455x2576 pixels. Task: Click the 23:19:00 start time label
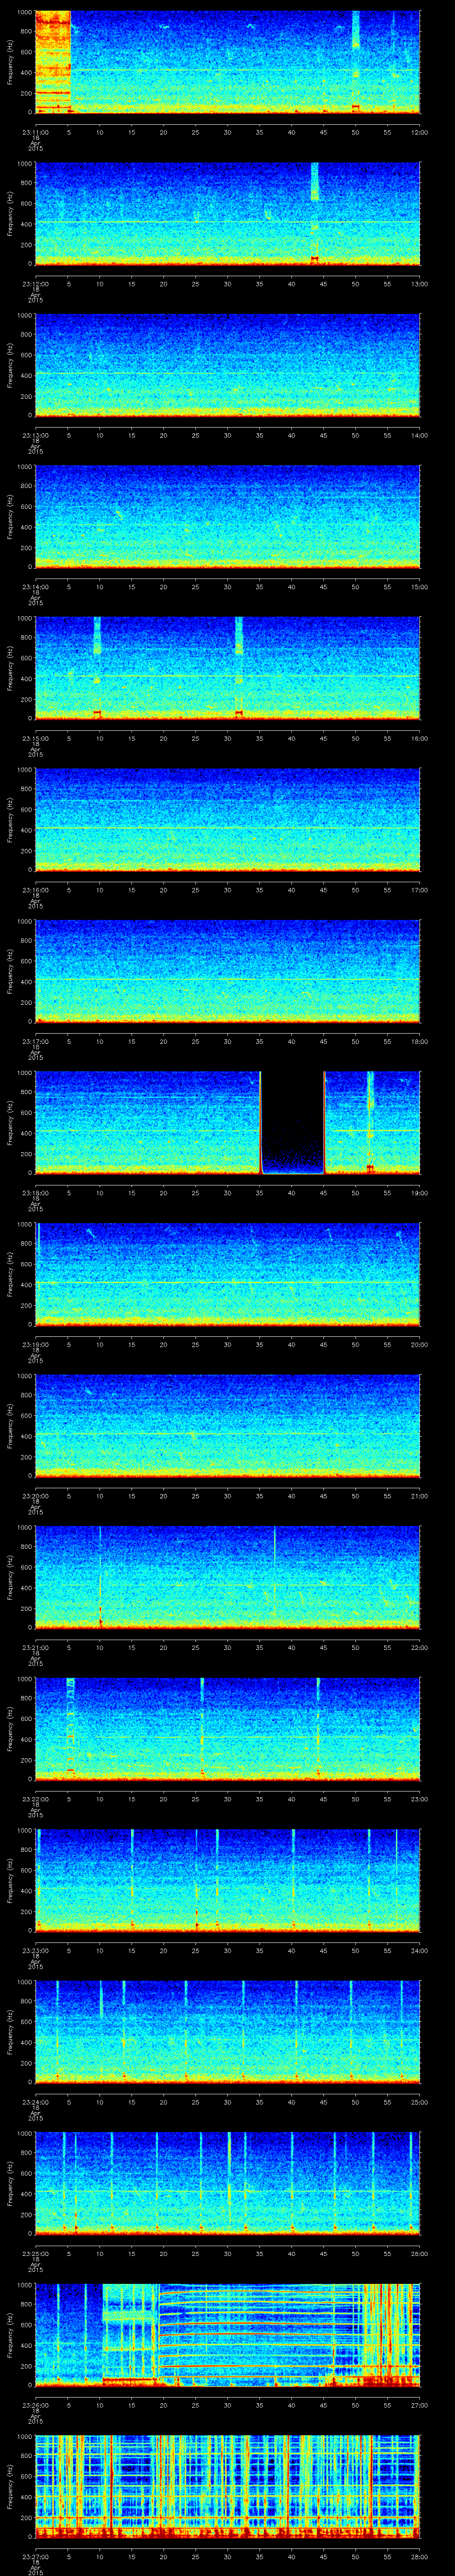[x=35, y=1344]
